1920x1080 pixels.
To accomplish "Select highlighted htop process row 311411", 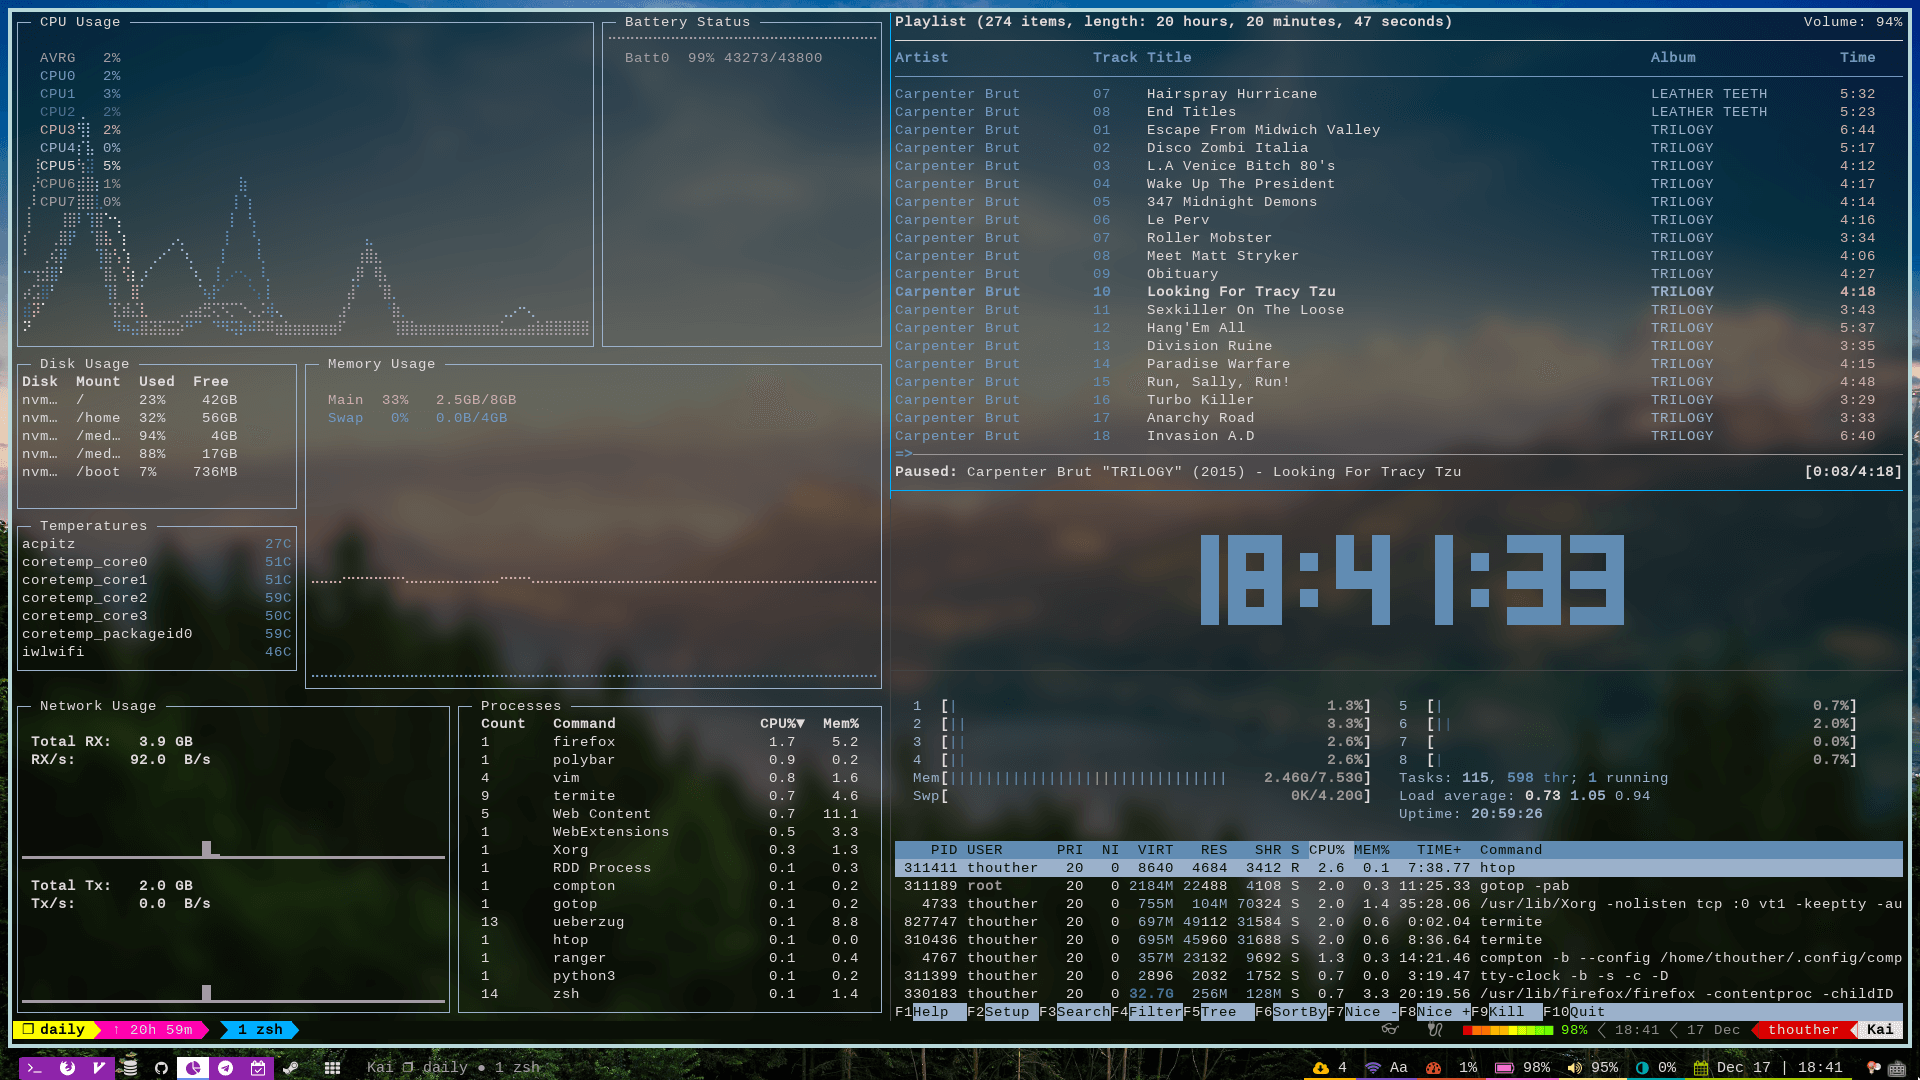I will [x=1398, y=868].
